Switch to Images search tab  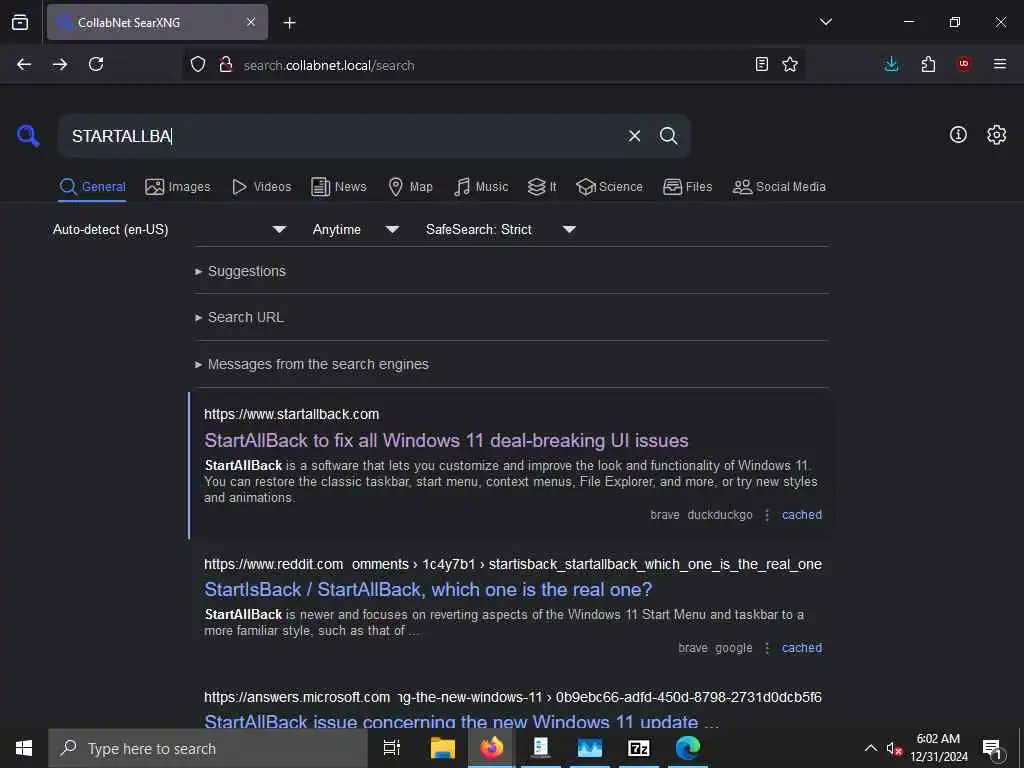(x=178, y=187)
